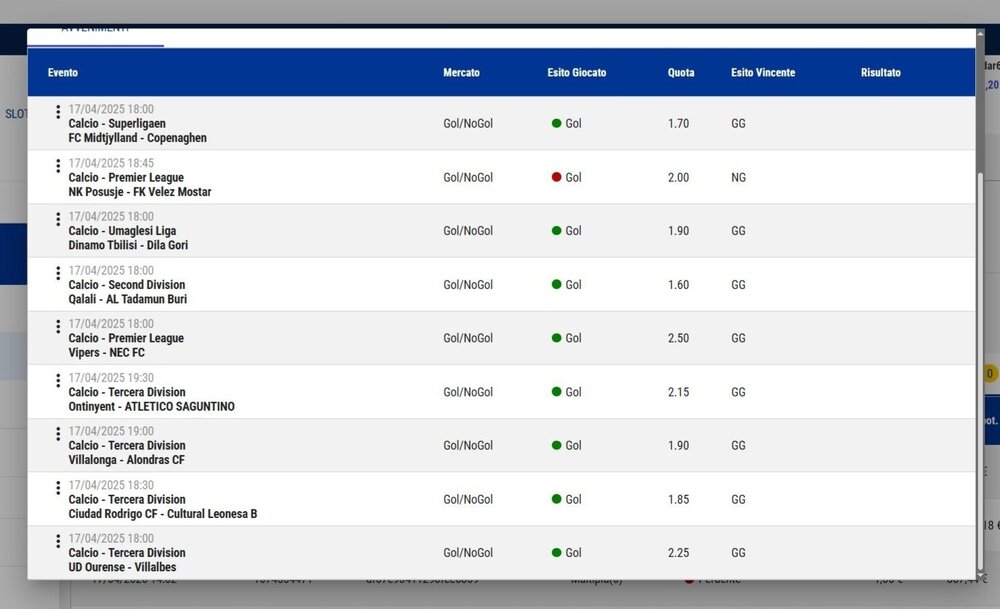This screenshot has height=609, width=1000.
Task: Open three-dot menu for NK Posusje - FK Velez Mostar
Action: 58,166
